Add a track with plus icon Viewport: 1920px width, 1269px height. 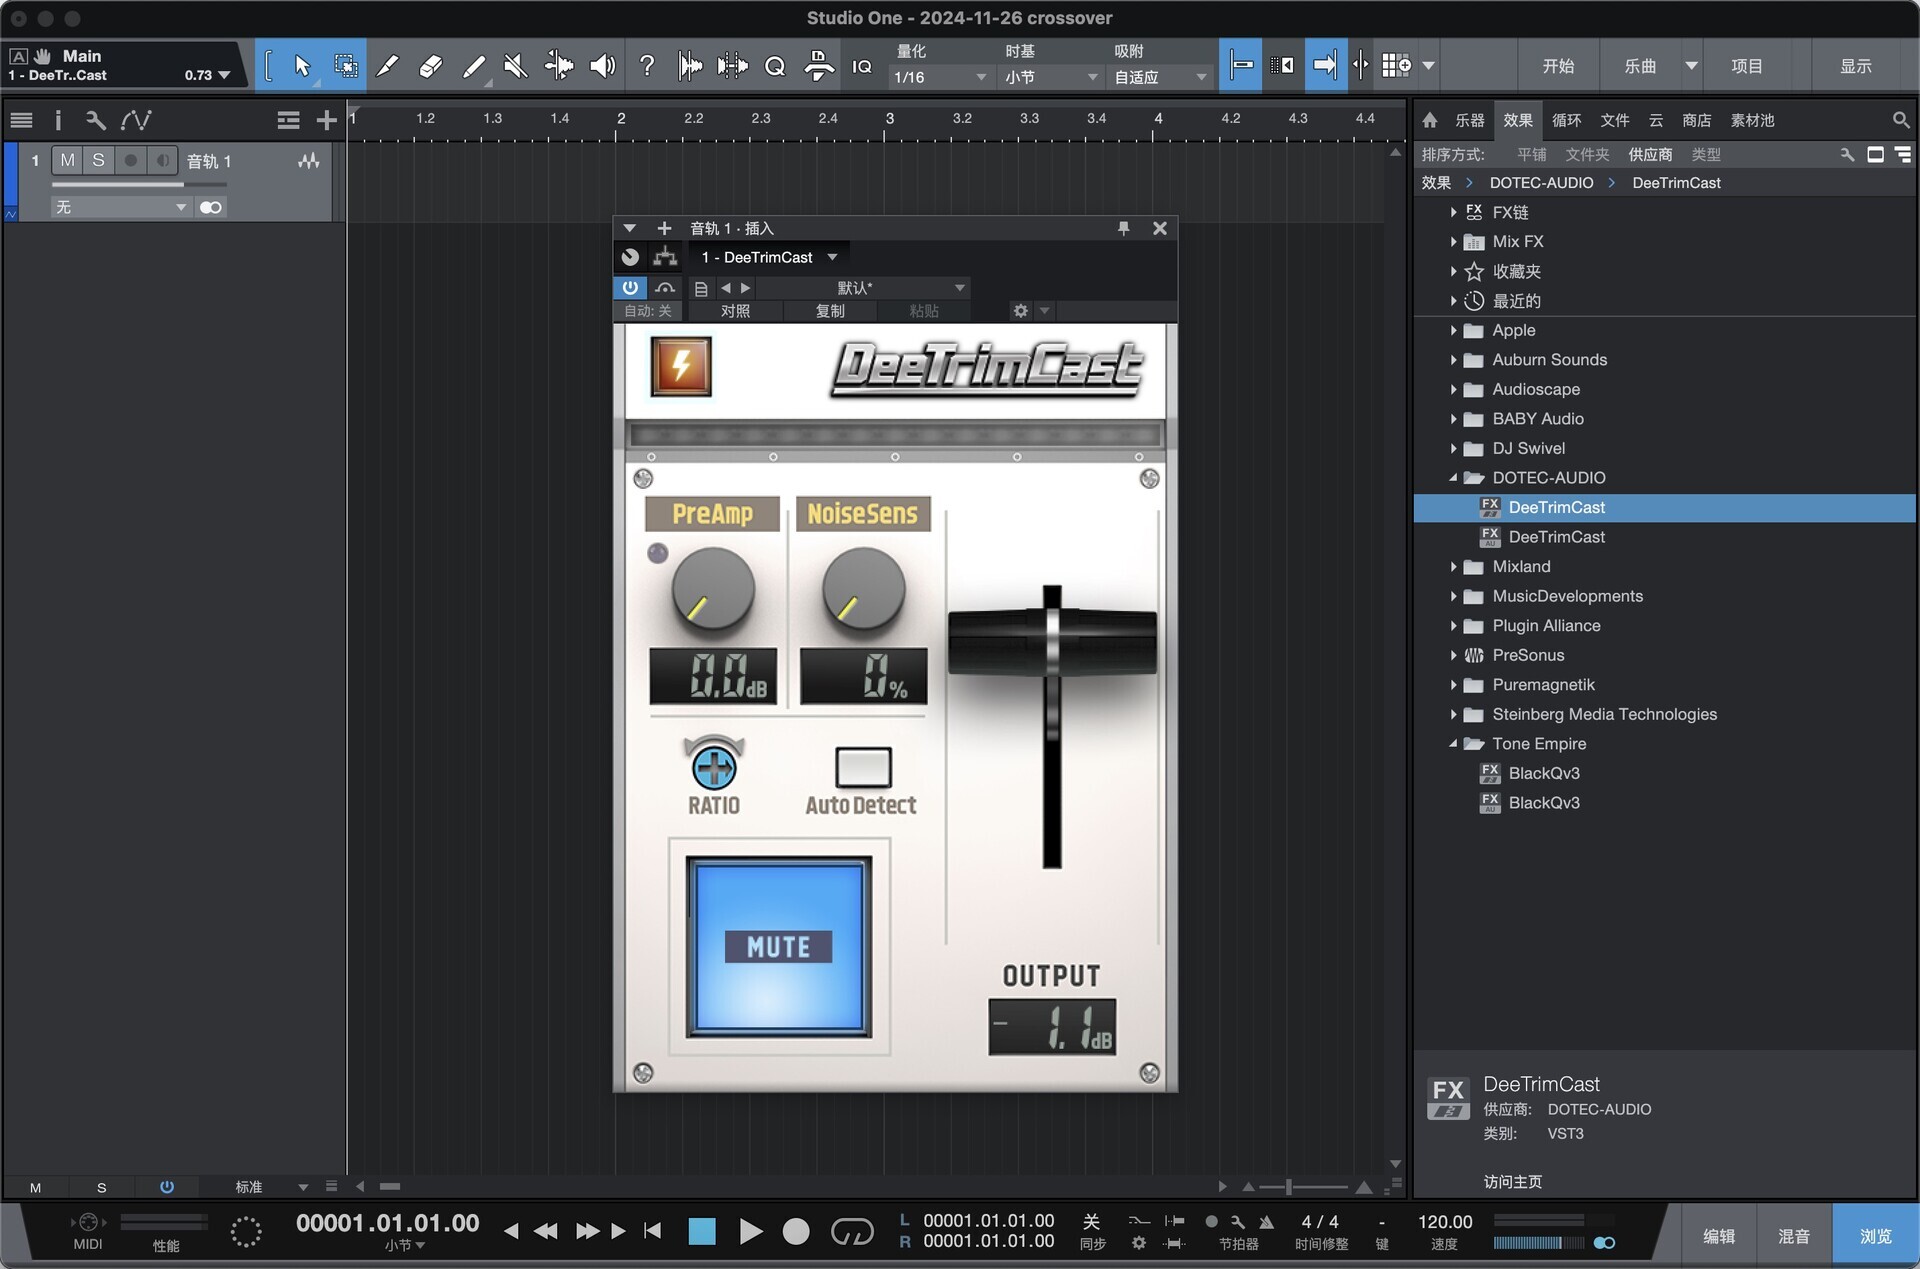tap(326, 121)
